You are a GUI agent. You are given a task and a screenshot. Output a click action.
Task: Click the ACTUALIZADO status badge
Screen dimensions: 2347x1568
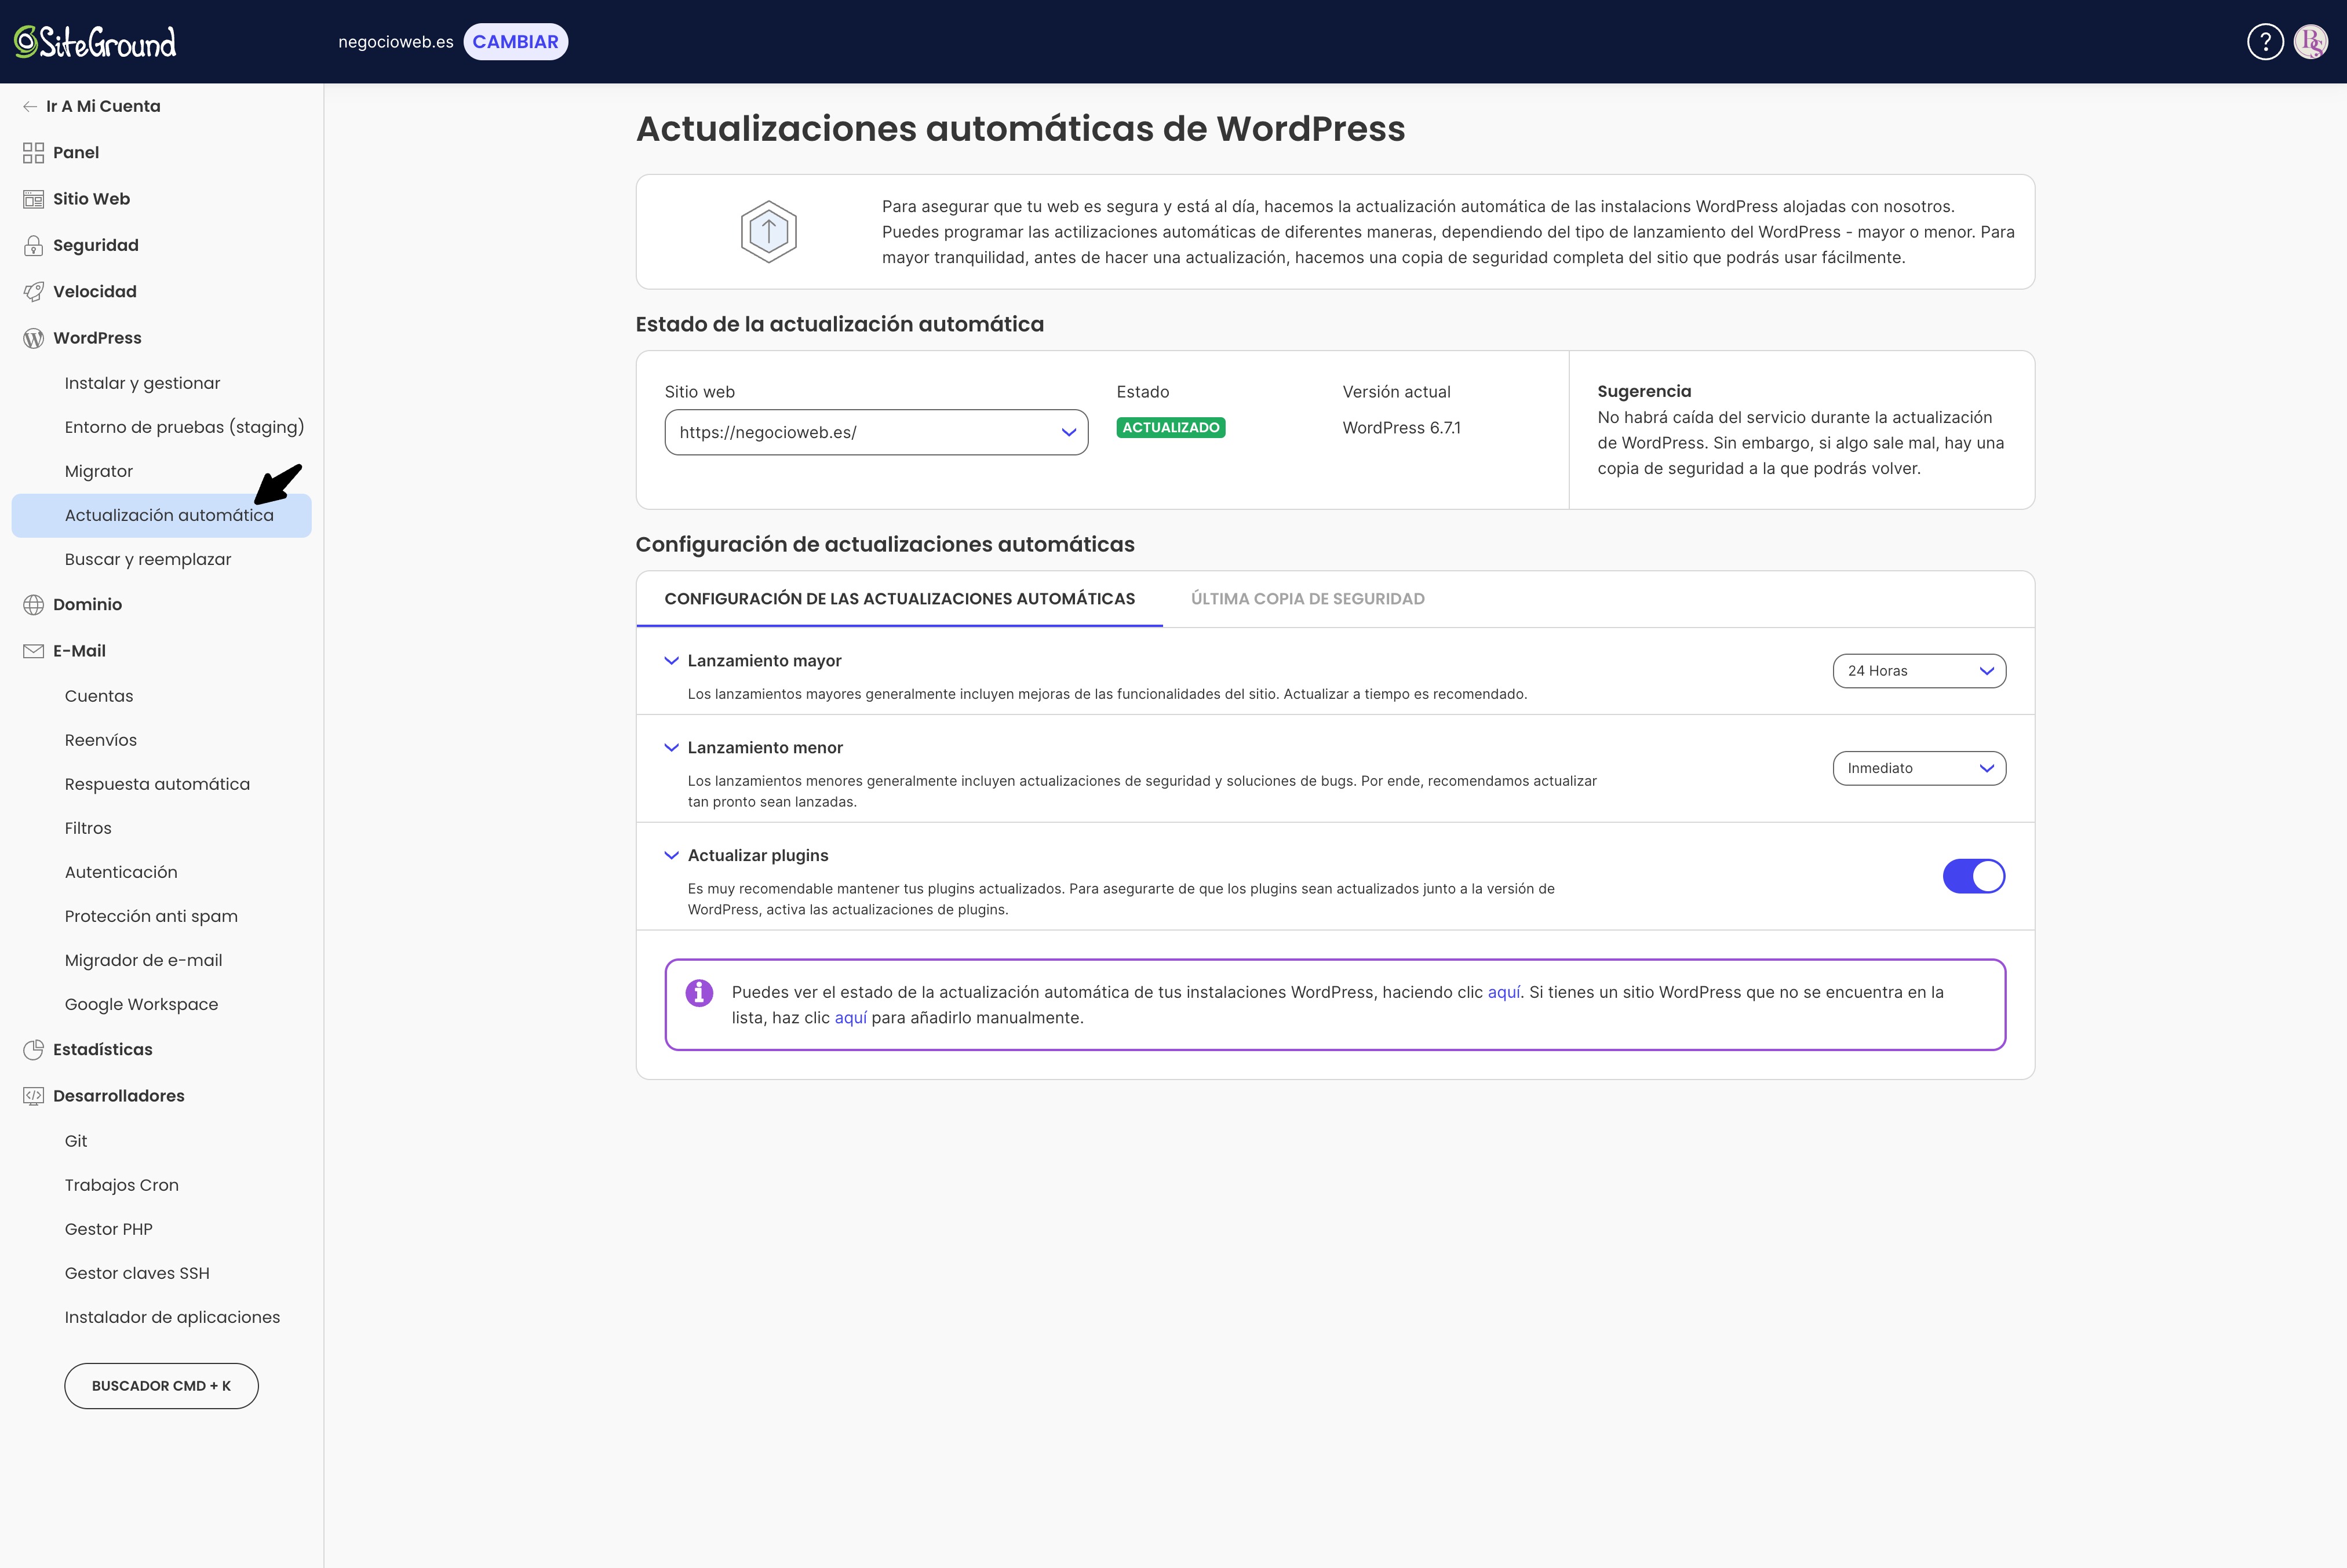tap(1171, 427)
